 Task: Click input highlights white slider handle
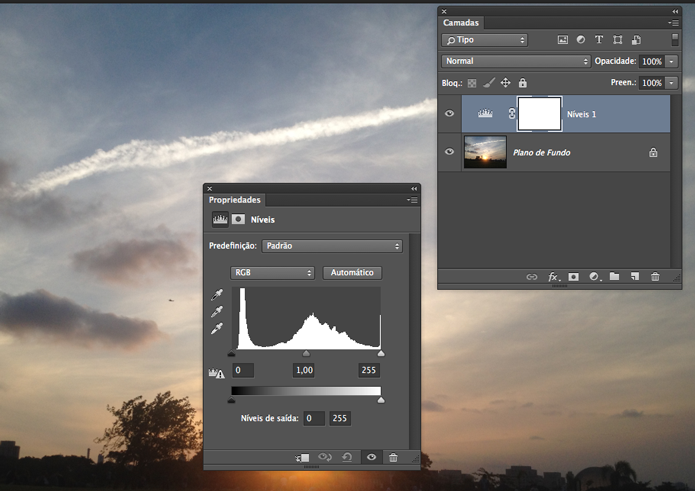tap(381, 354)
